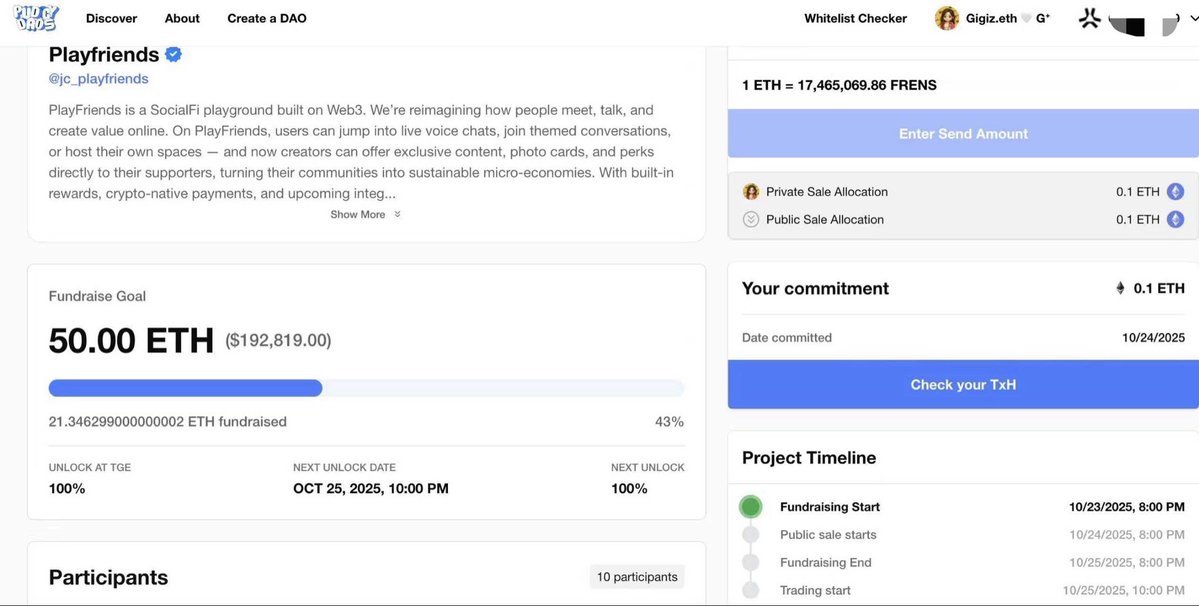Click the Pudgy DAOs logo

(x=38, y=18)
